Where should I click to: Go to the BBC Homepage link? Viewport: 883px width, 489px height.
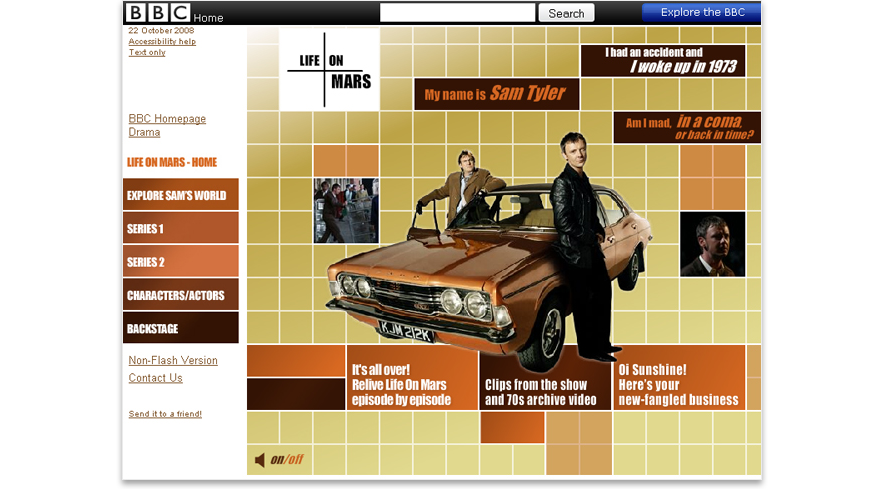(x=167, y=119)
